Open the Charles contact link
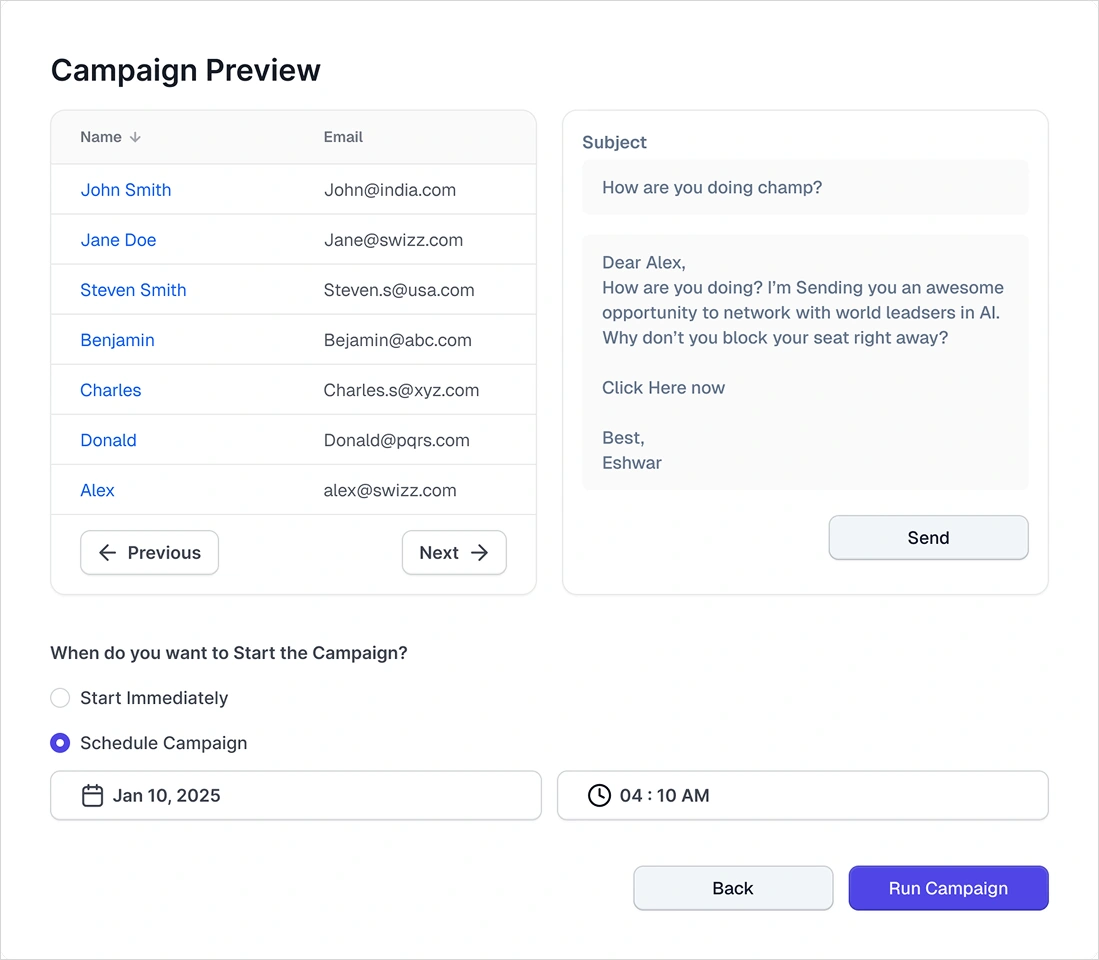 110,390
